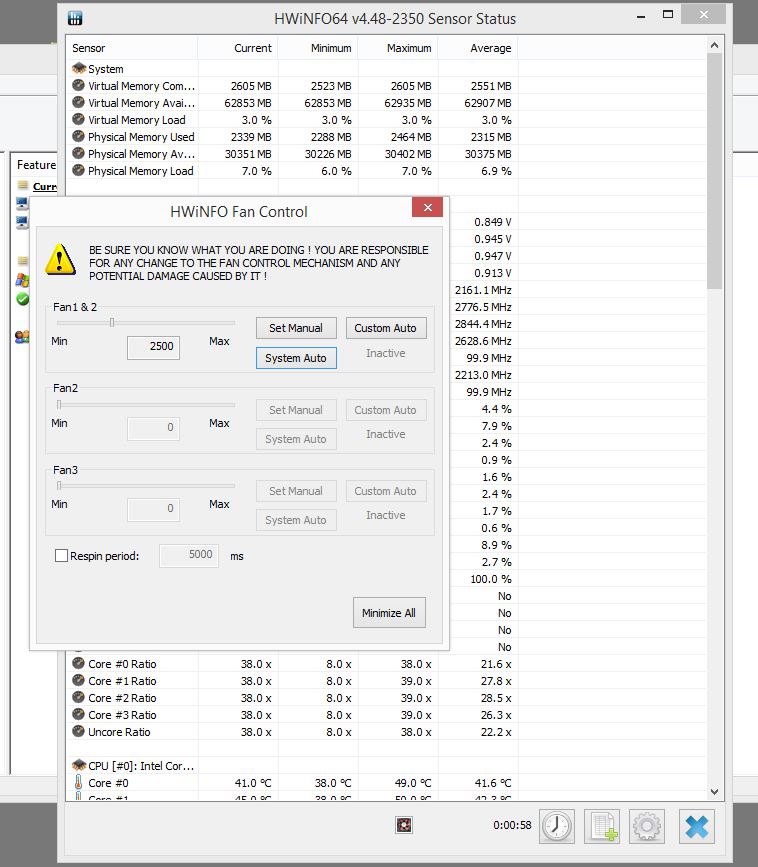Open sensor settings gear icon

(x=647, y=827)
